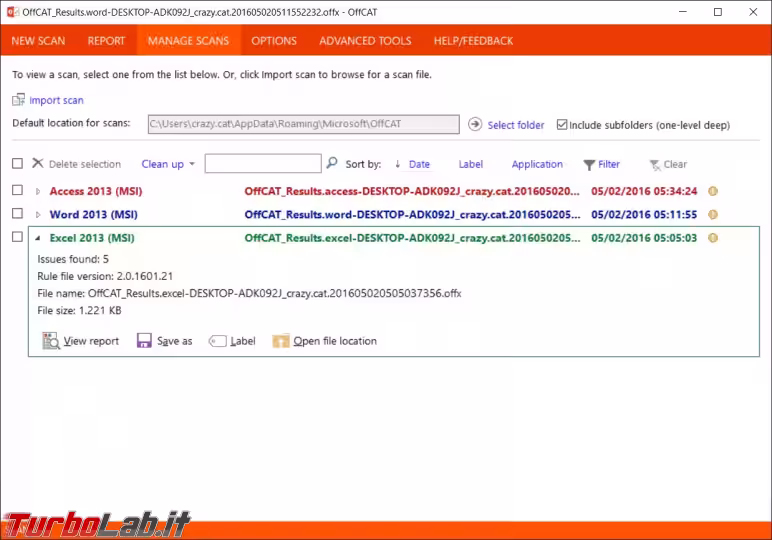Maximize the OffCAT window
This screenshot has width=772, height=540.
718,12
